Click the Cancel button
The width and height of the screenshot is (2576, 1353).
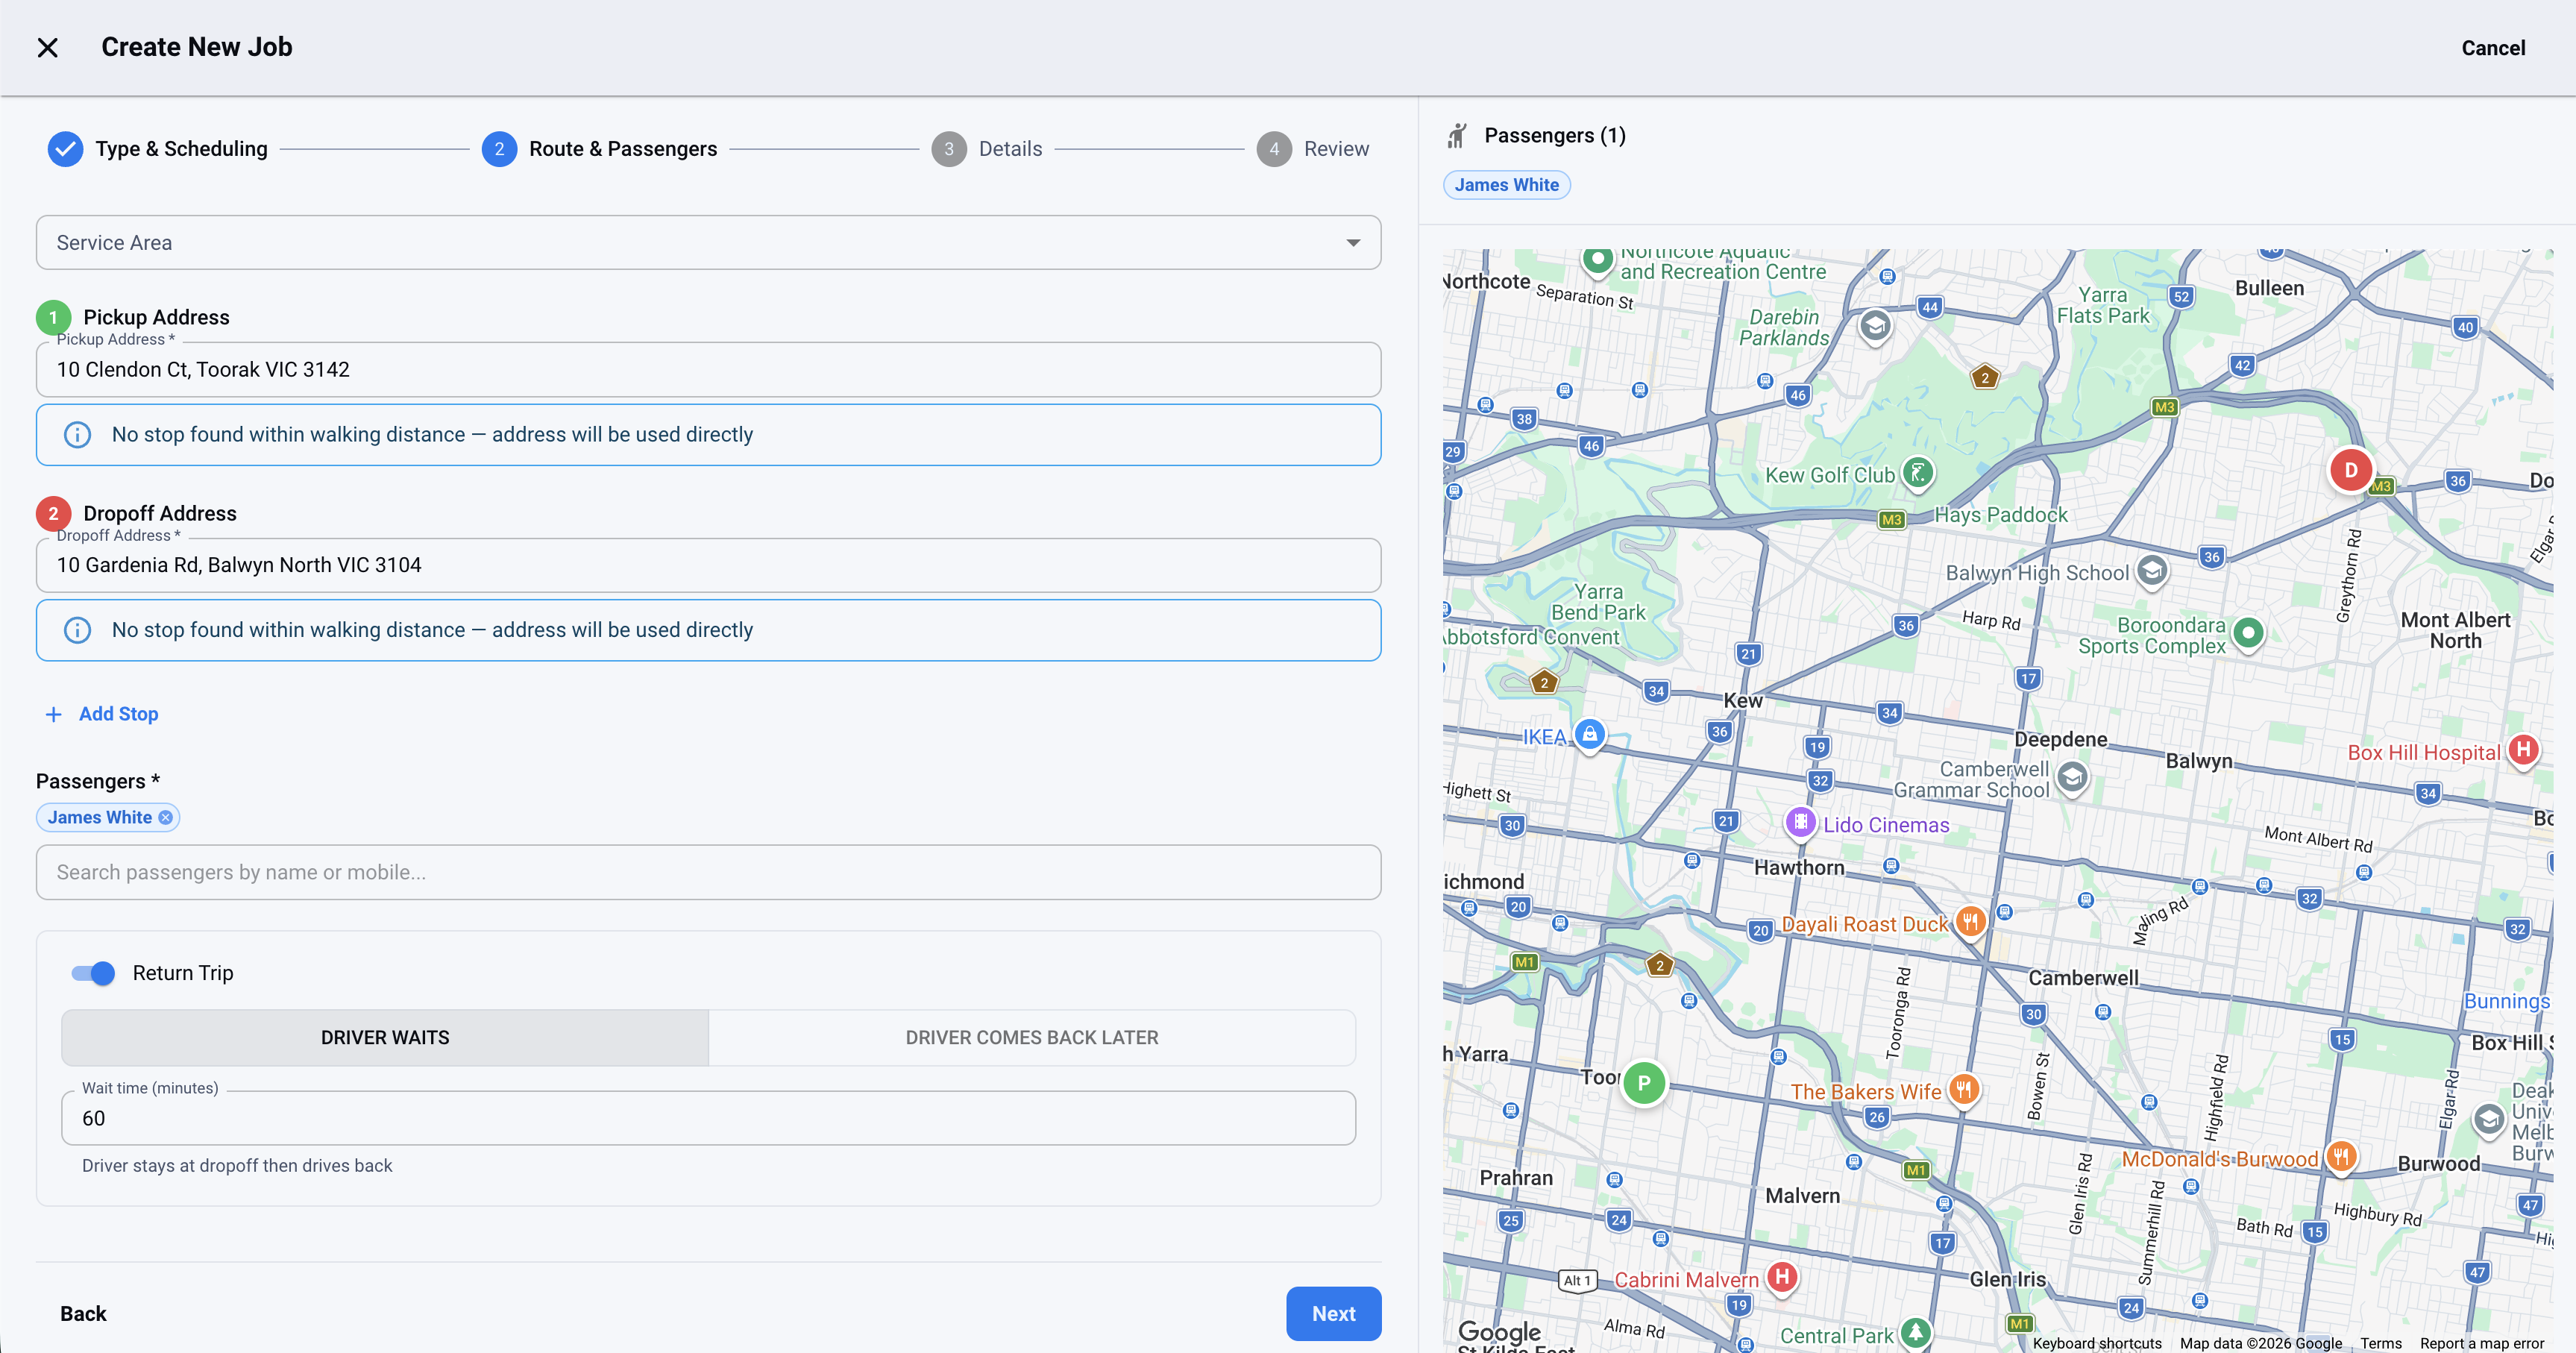pos(2493,48)
